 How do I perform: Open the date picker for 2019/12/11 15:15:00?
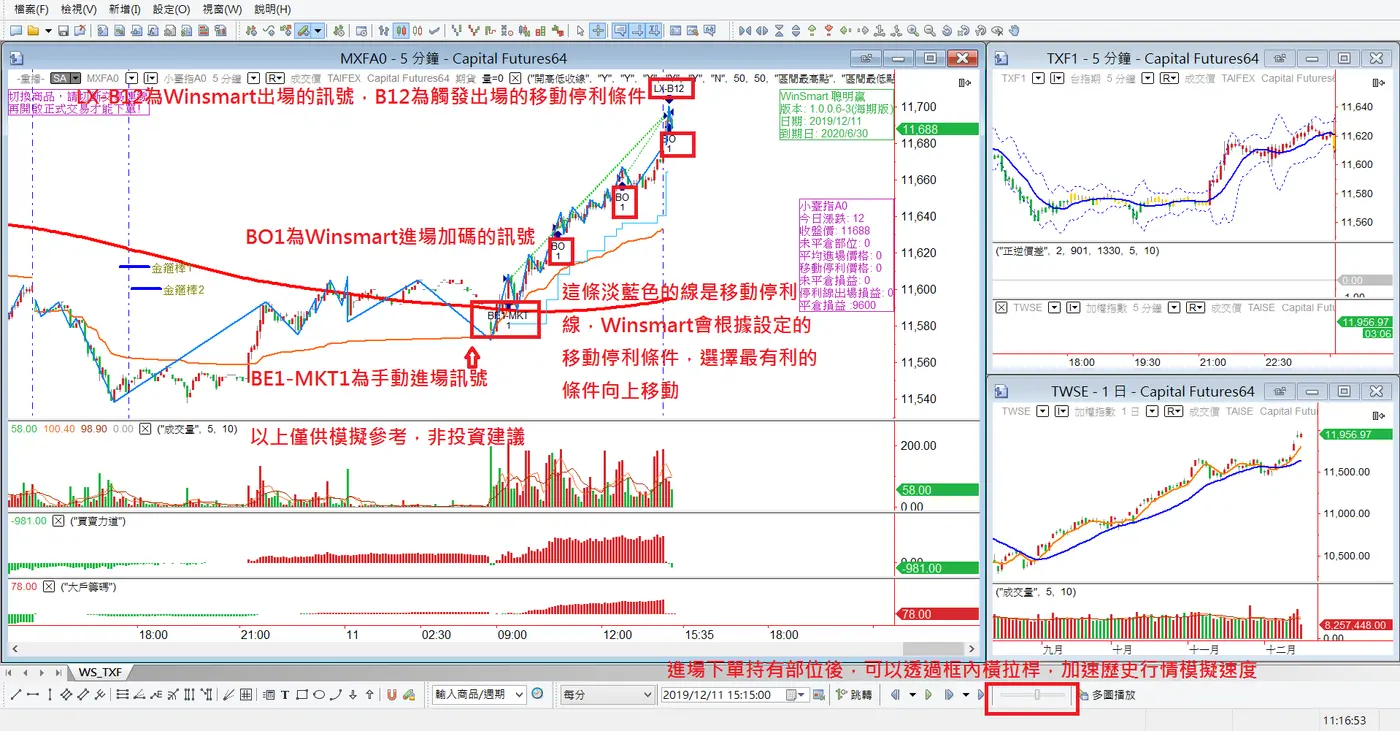coord(795,694)
